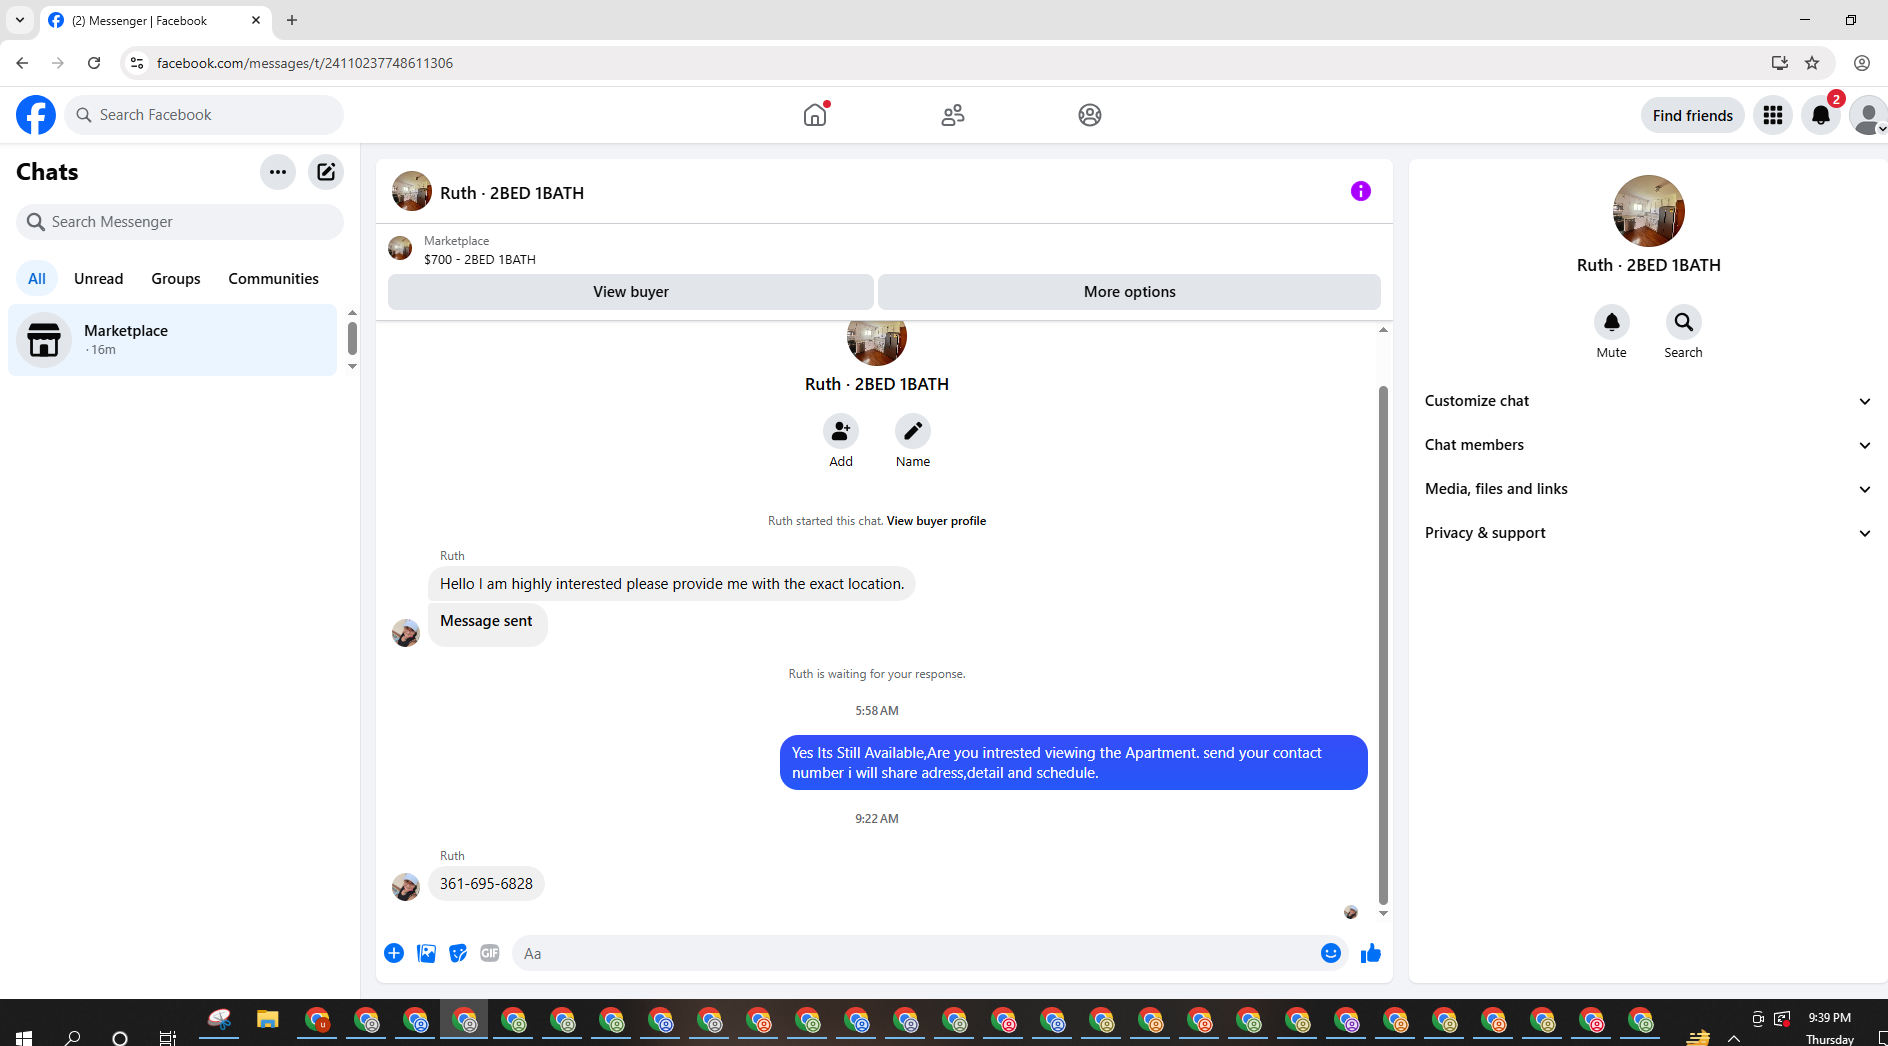Open a new browser tab

click(x=292, y=20)
